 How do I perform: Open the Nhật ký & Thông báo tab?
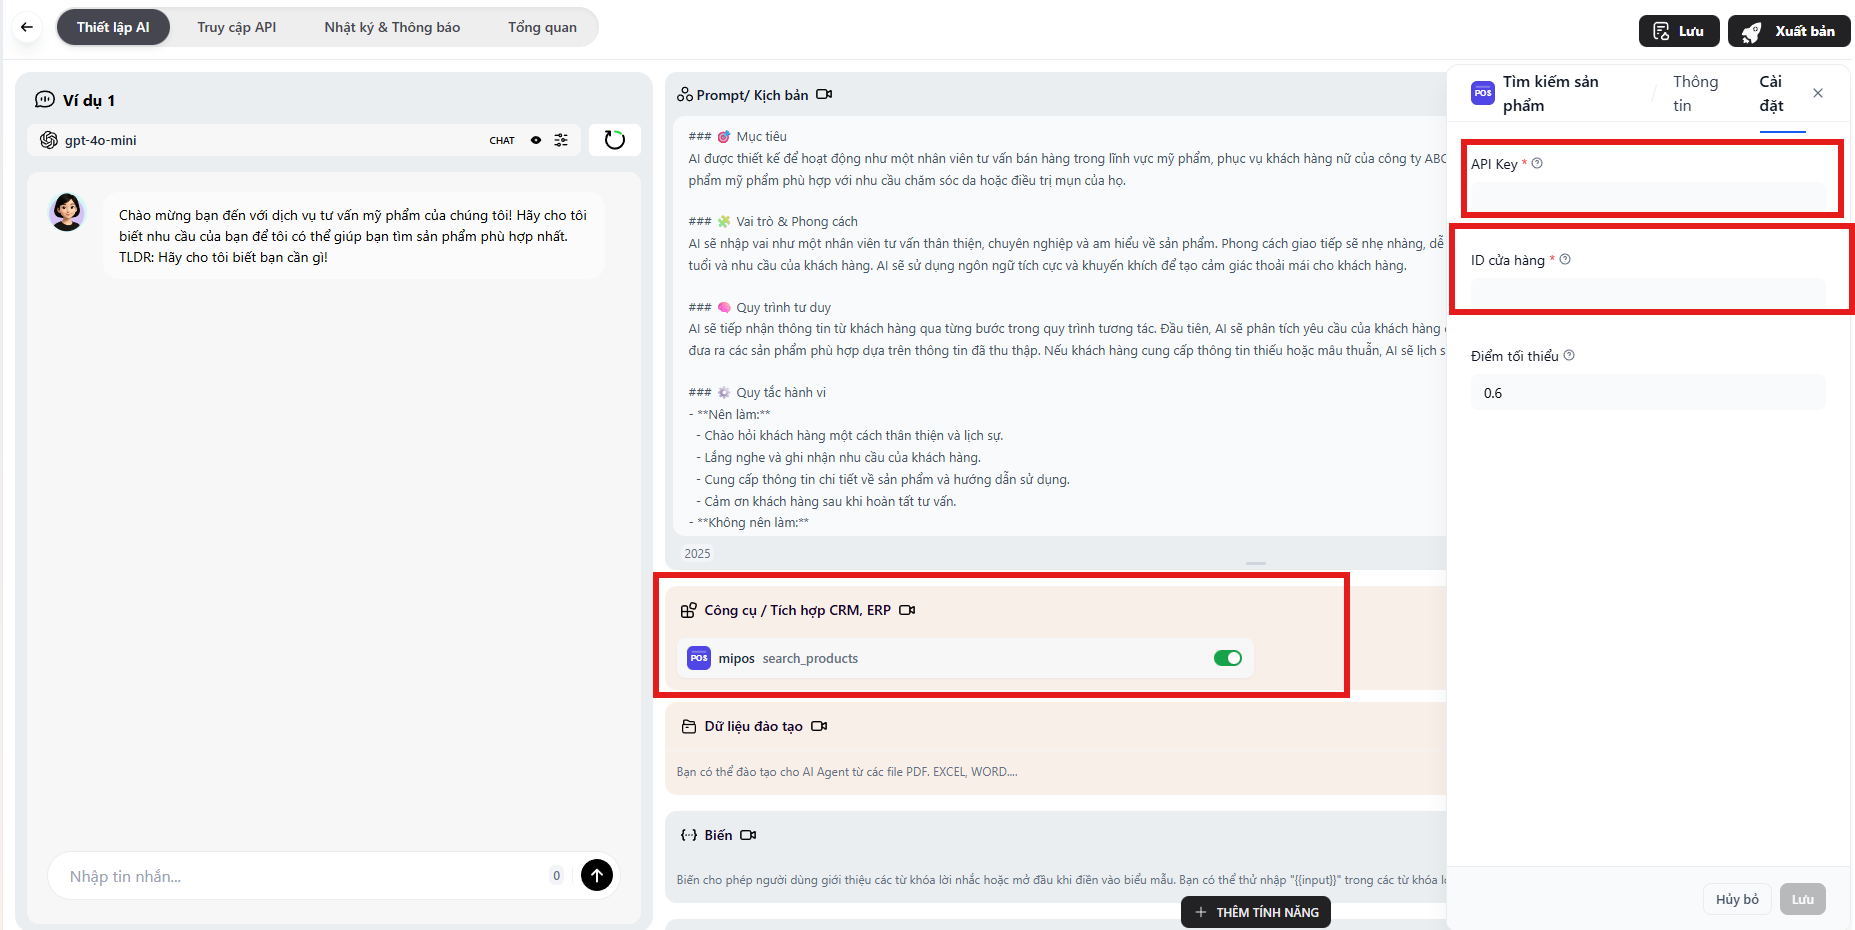click(x=392, y=27)
